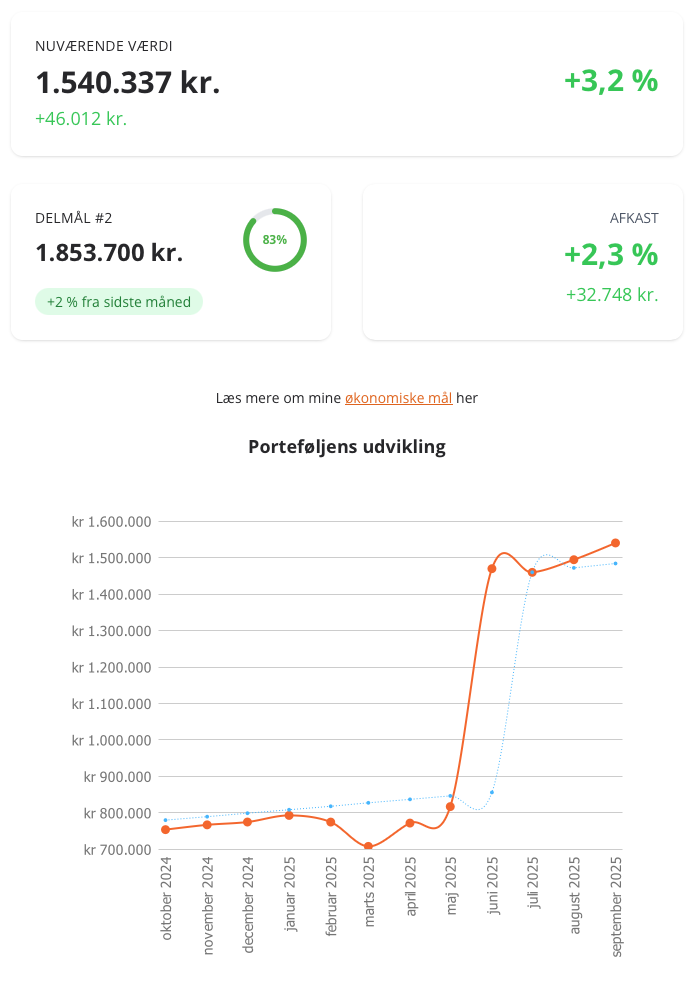
Task: Select the juni 2025 orange data point
Action: pos(492,569)
